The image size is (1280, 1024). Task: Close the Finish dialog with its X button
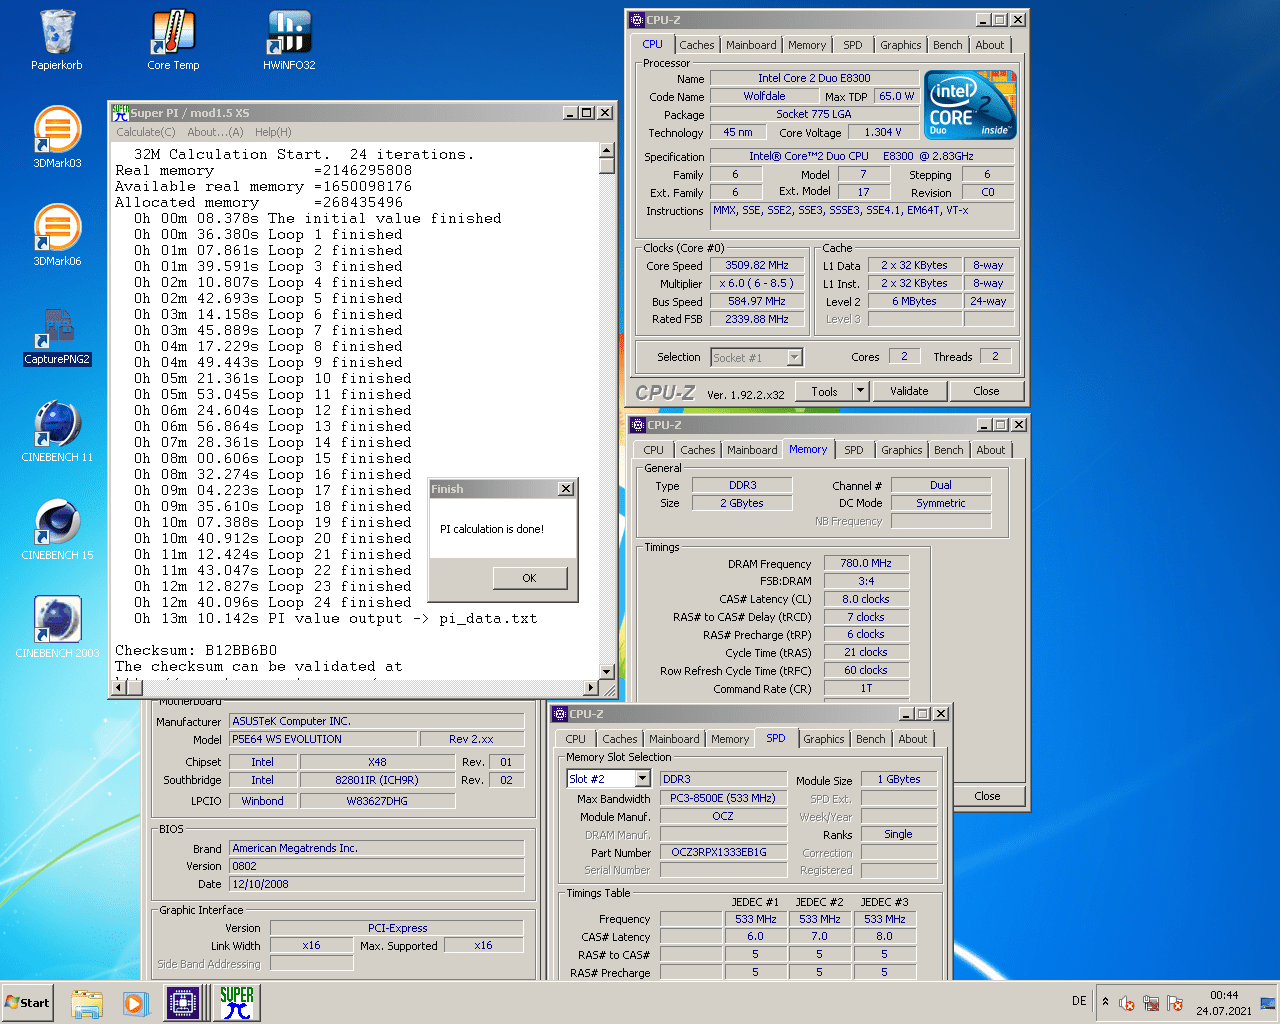565,489
